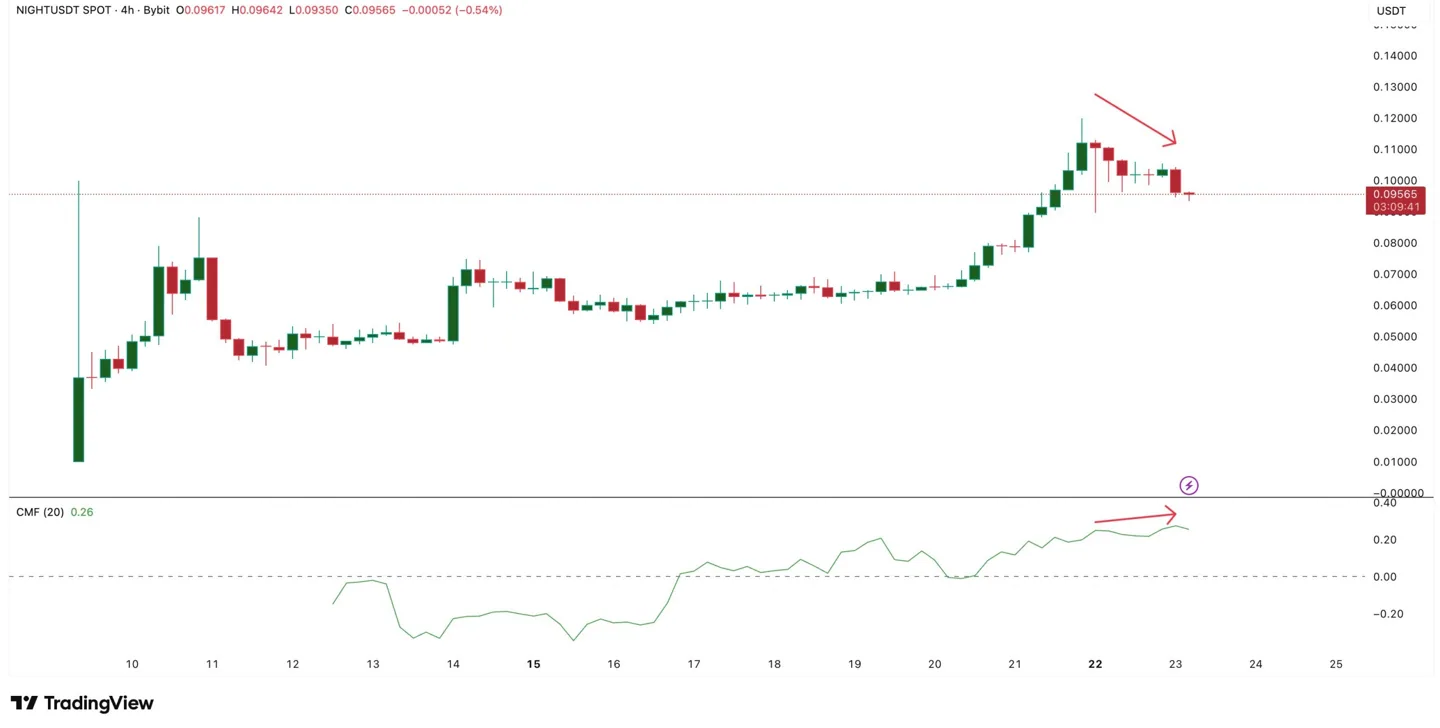This screenshot has width=1440, height=728.
Task: Click CMF scale label 0.00
Action: pyautogui.click(x=1385, y=577)
